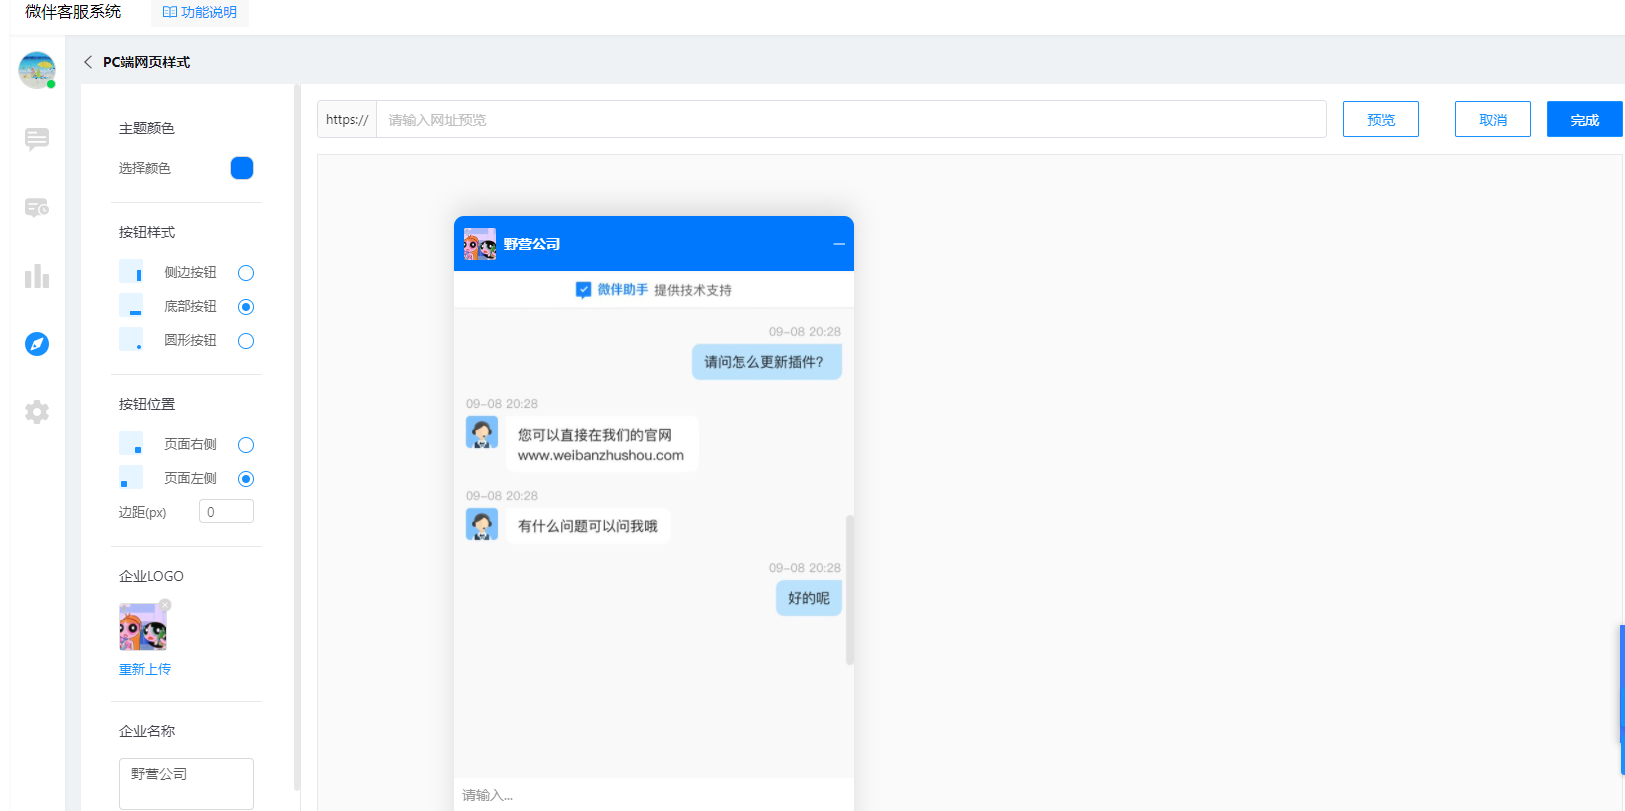Focus the 企业名称 company name textbox
The height and width of the screenshot is (811, 1625).
pos(186,783)
